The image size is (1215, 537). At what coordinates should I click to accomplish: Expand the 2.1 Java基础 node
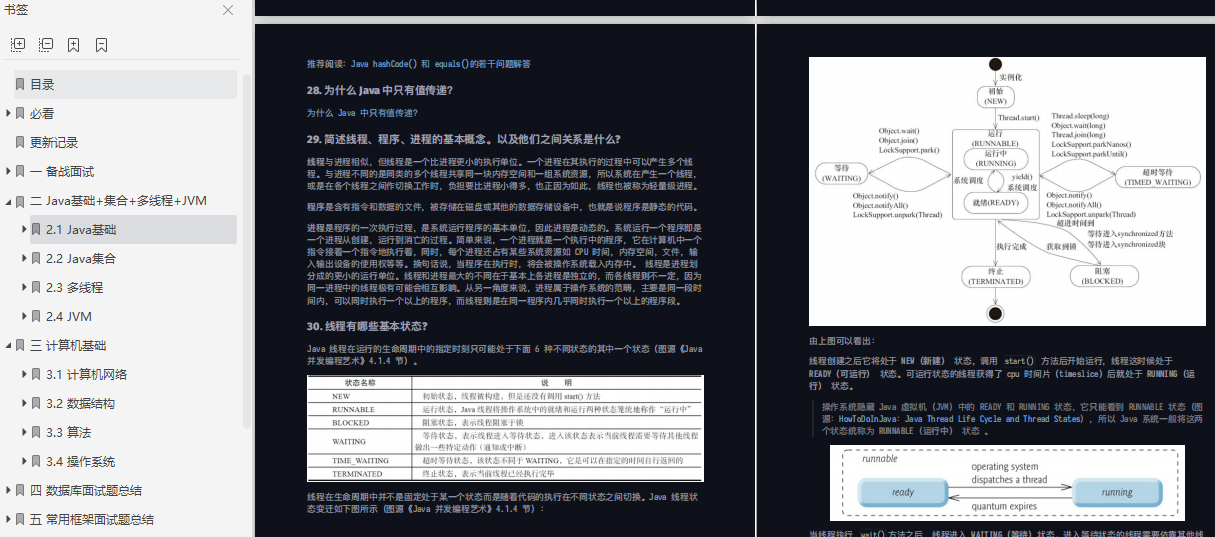click(x=25, y=230)
